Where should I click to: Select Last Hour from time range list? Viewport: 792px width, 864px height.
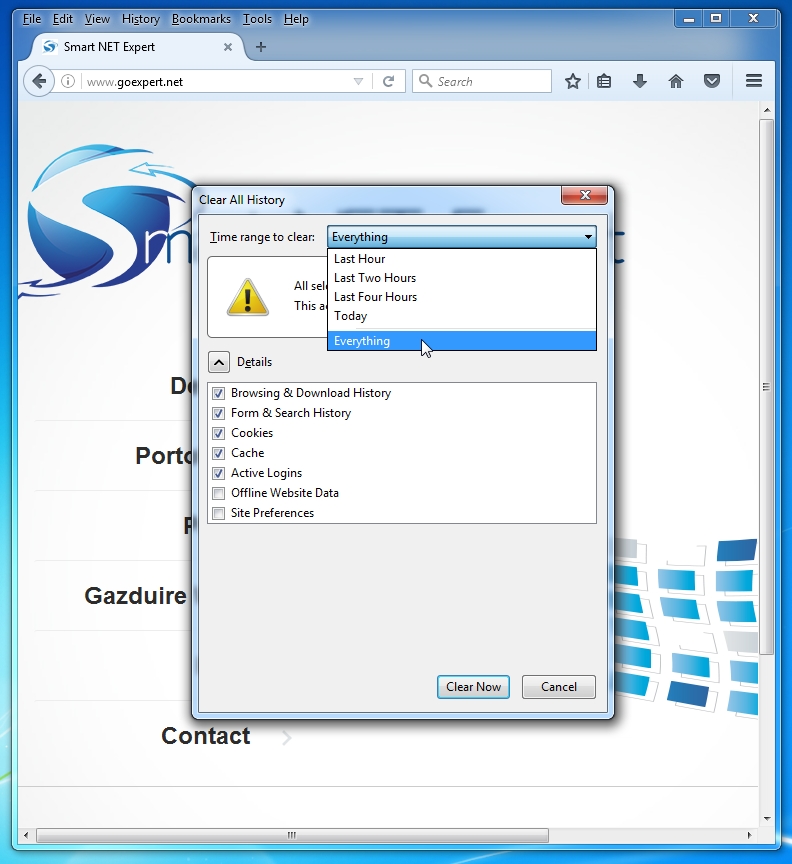pyautogui.click(x=360, y=259)
